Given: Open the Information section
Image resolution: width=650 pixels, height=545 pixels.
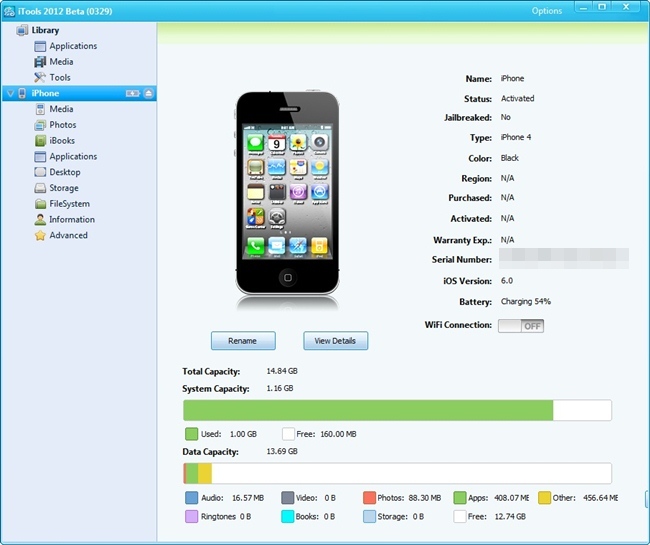Looking at the screenshot, I should point(72,219).
